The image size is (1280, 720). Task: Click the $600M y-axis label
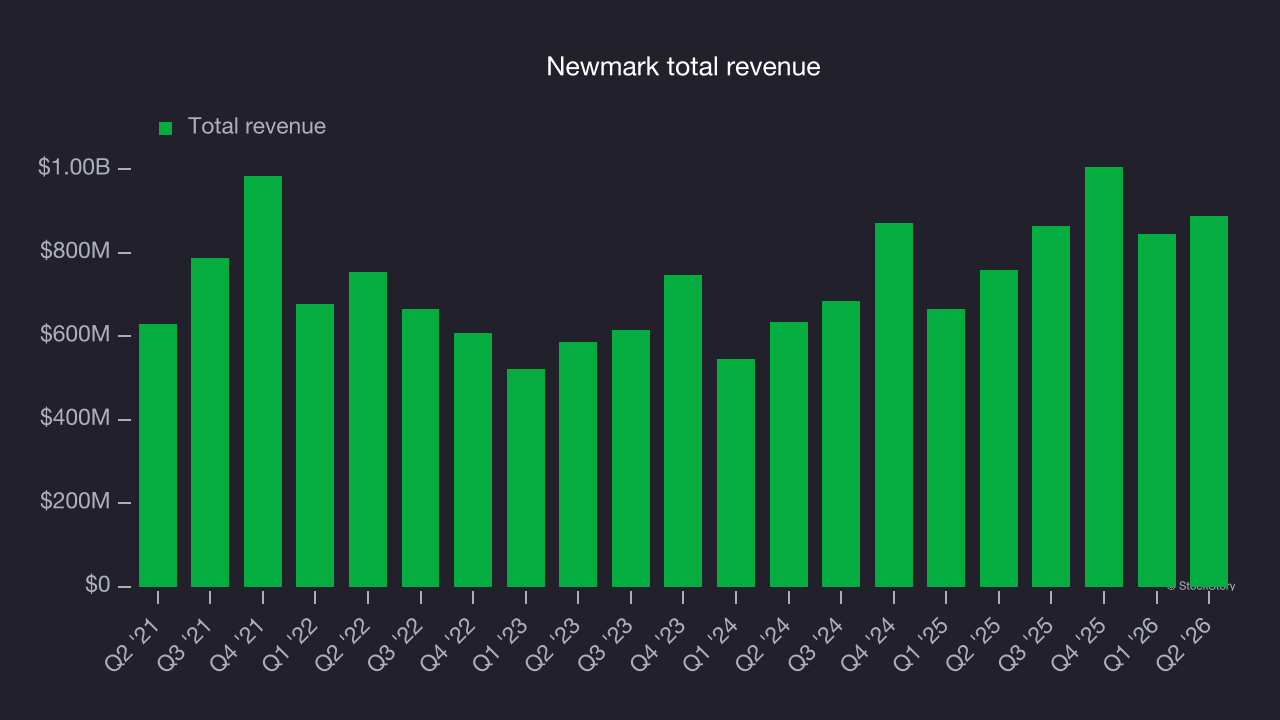(75, 335)
